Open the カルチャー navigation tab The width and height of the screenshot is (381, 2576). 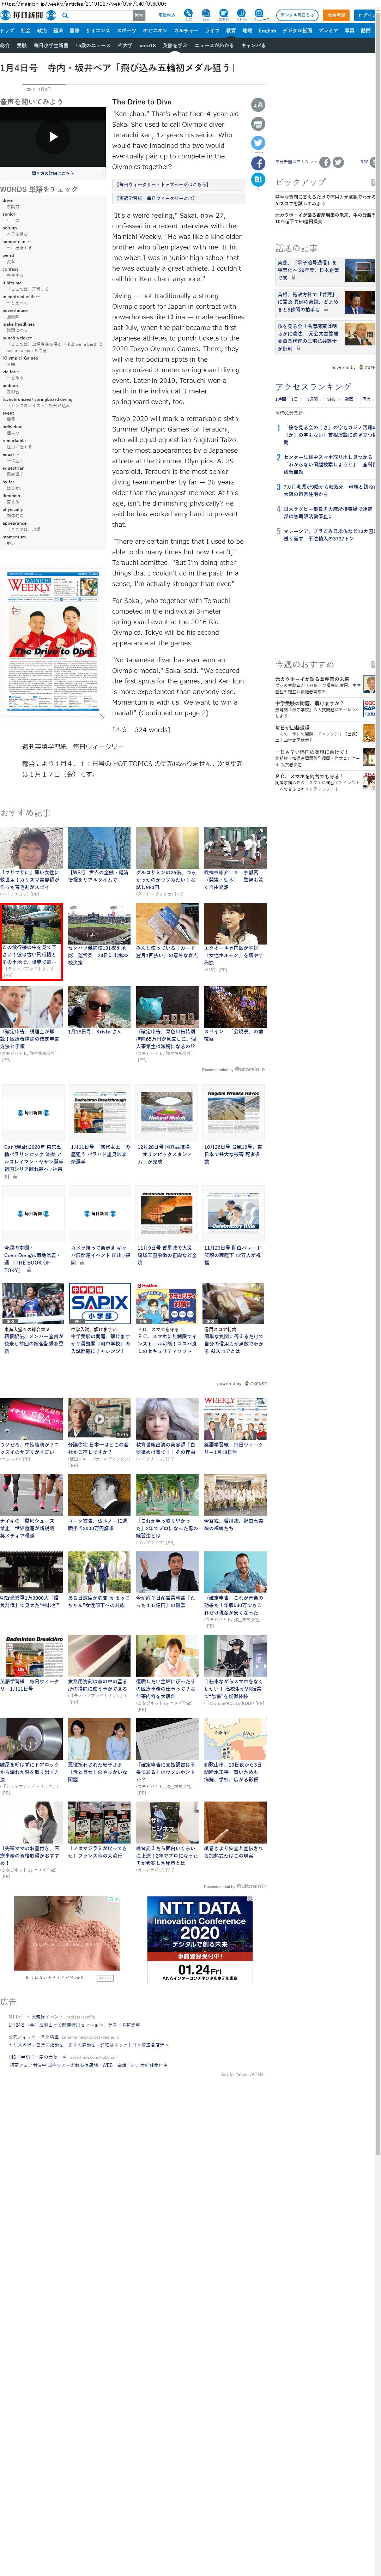pyautogui.click(x=186, y=31)
